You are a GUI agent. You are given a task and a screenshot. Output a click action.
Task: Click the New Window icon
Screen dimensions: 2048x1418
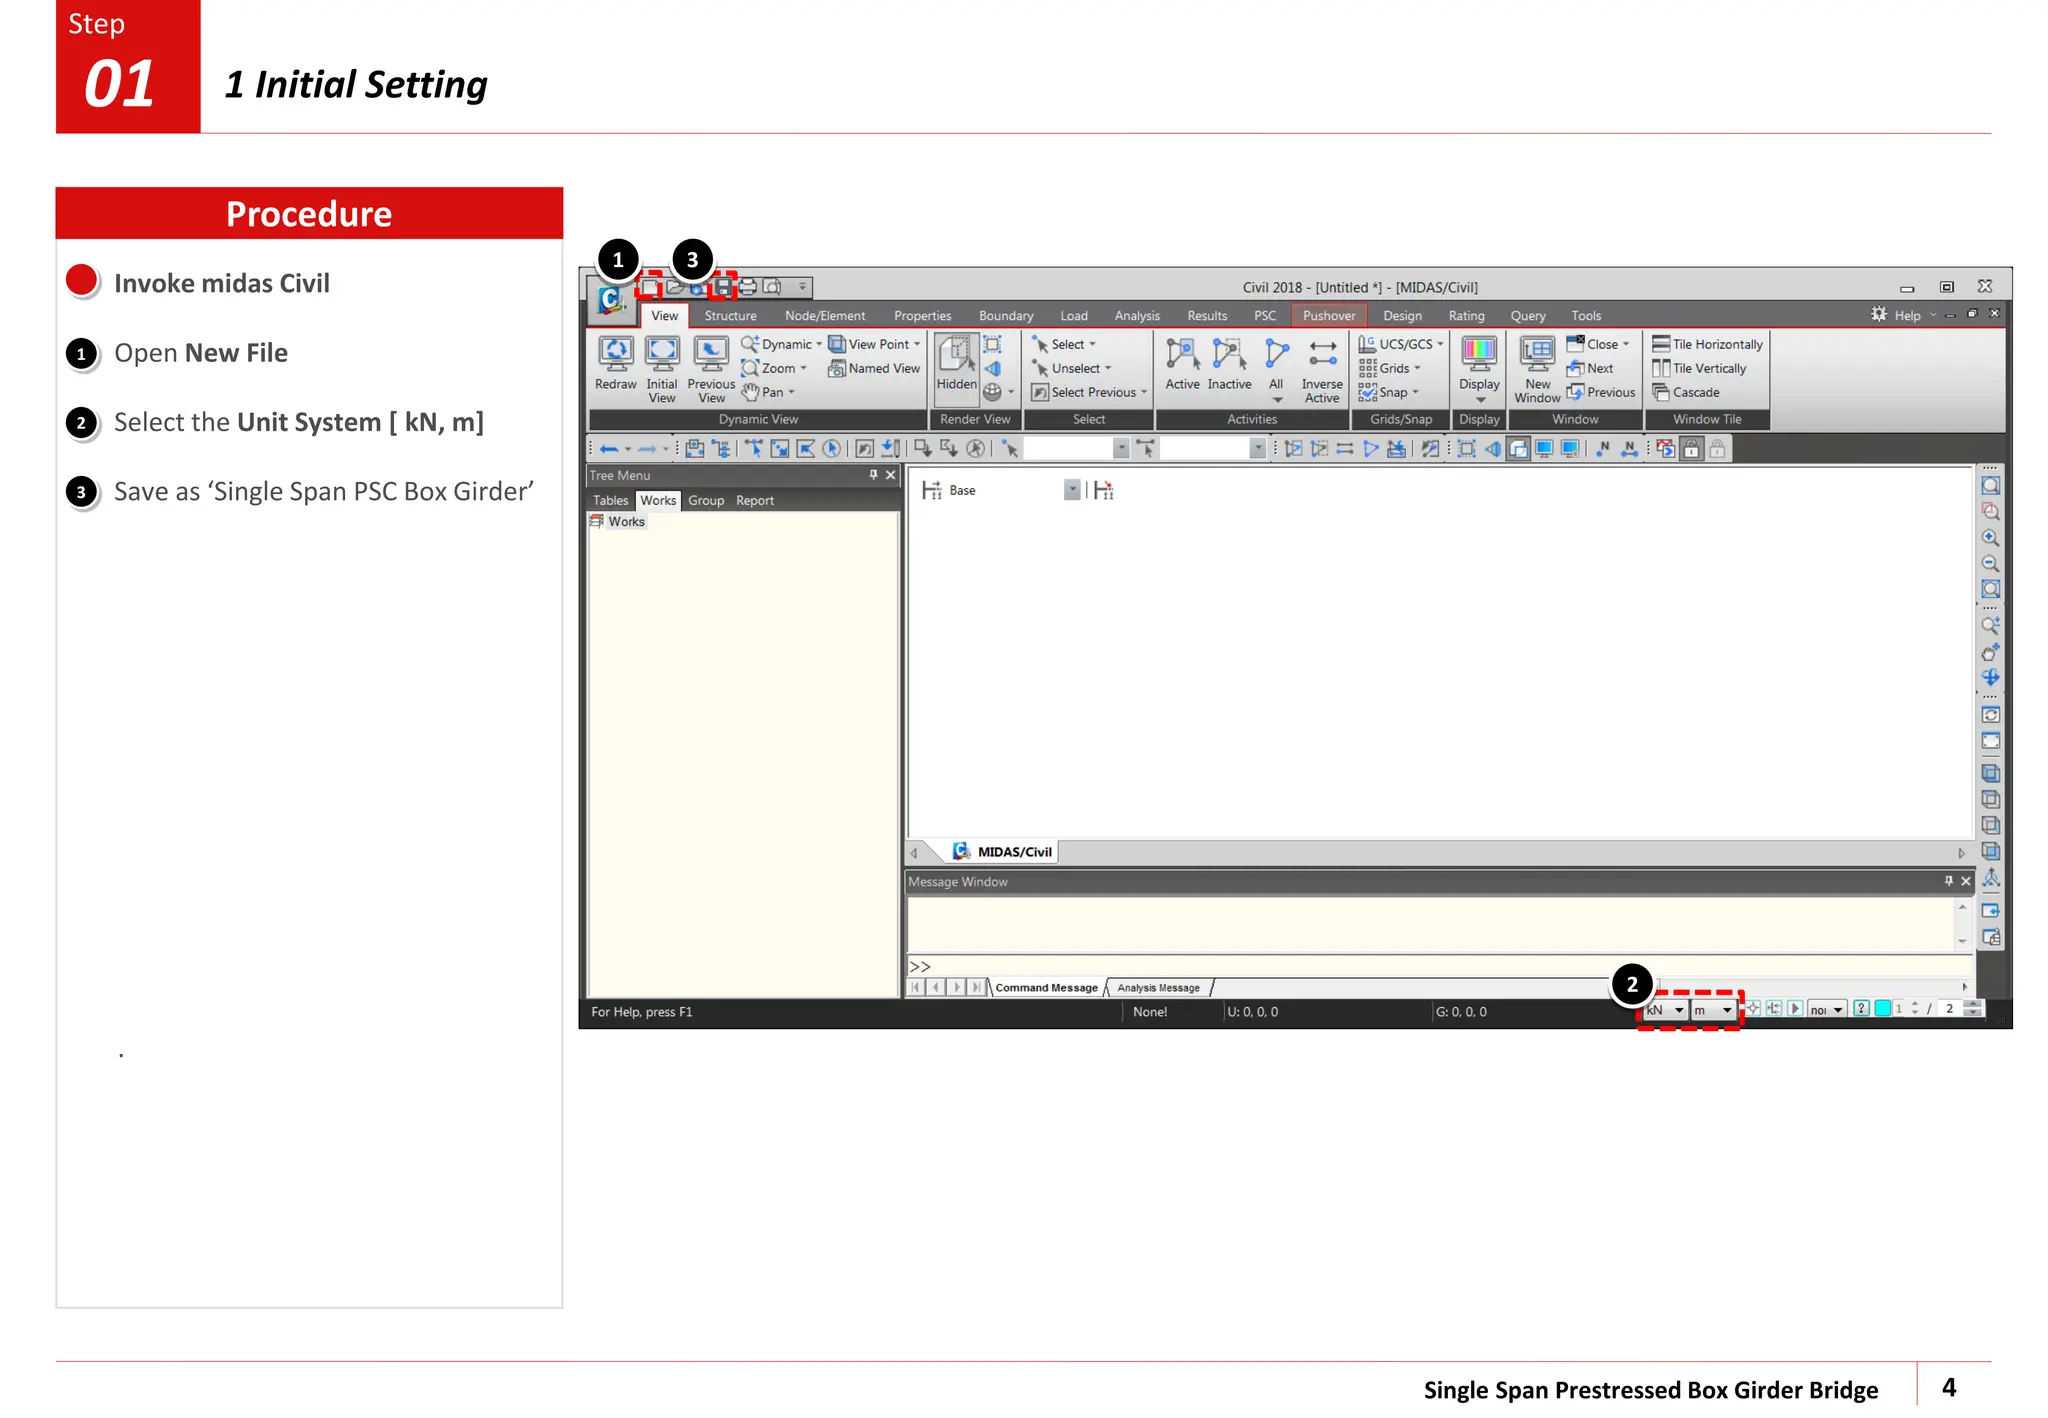[x=1537, y=354]
